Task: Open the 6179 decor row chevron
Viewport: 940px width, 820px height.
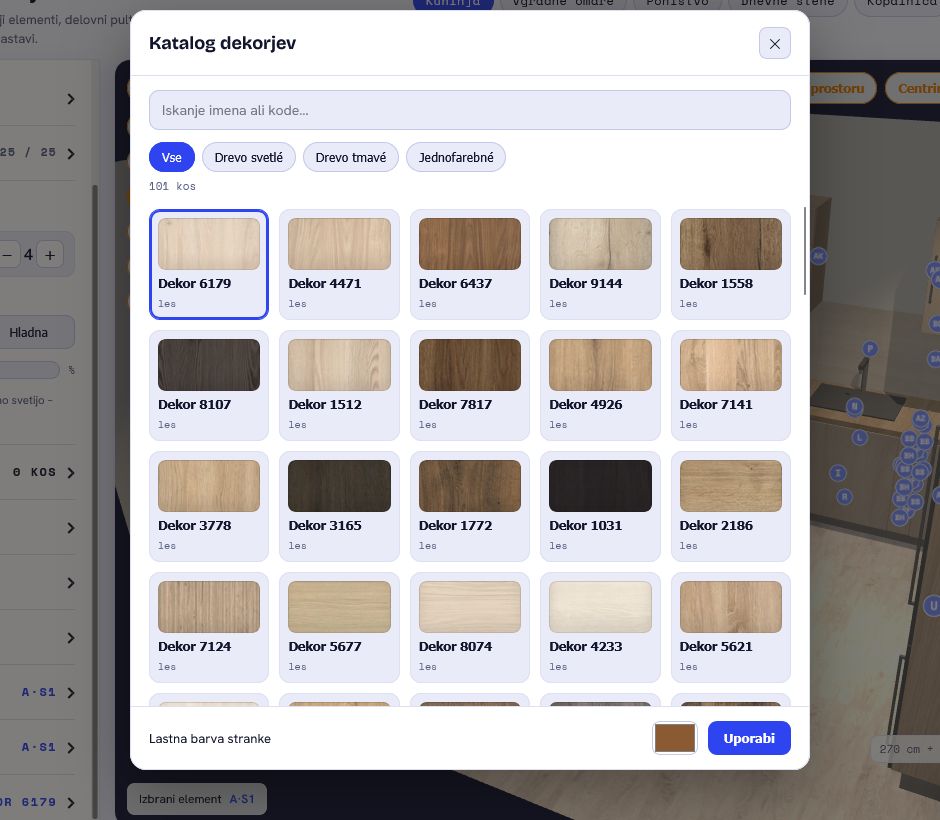Action: point(71,803)
